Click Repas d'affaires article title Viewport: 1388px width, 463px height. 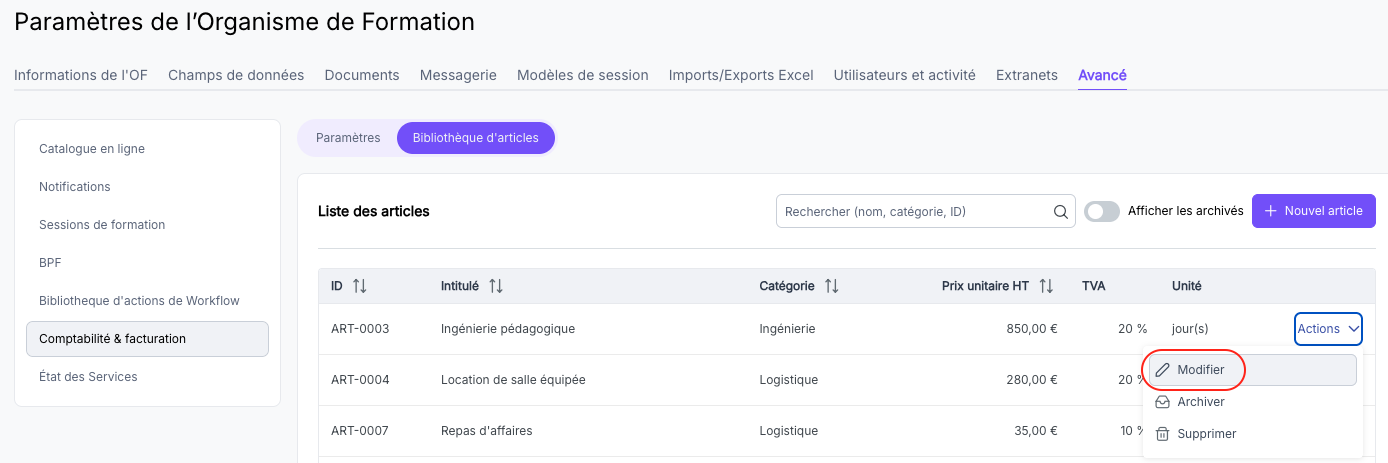(487, 431)
